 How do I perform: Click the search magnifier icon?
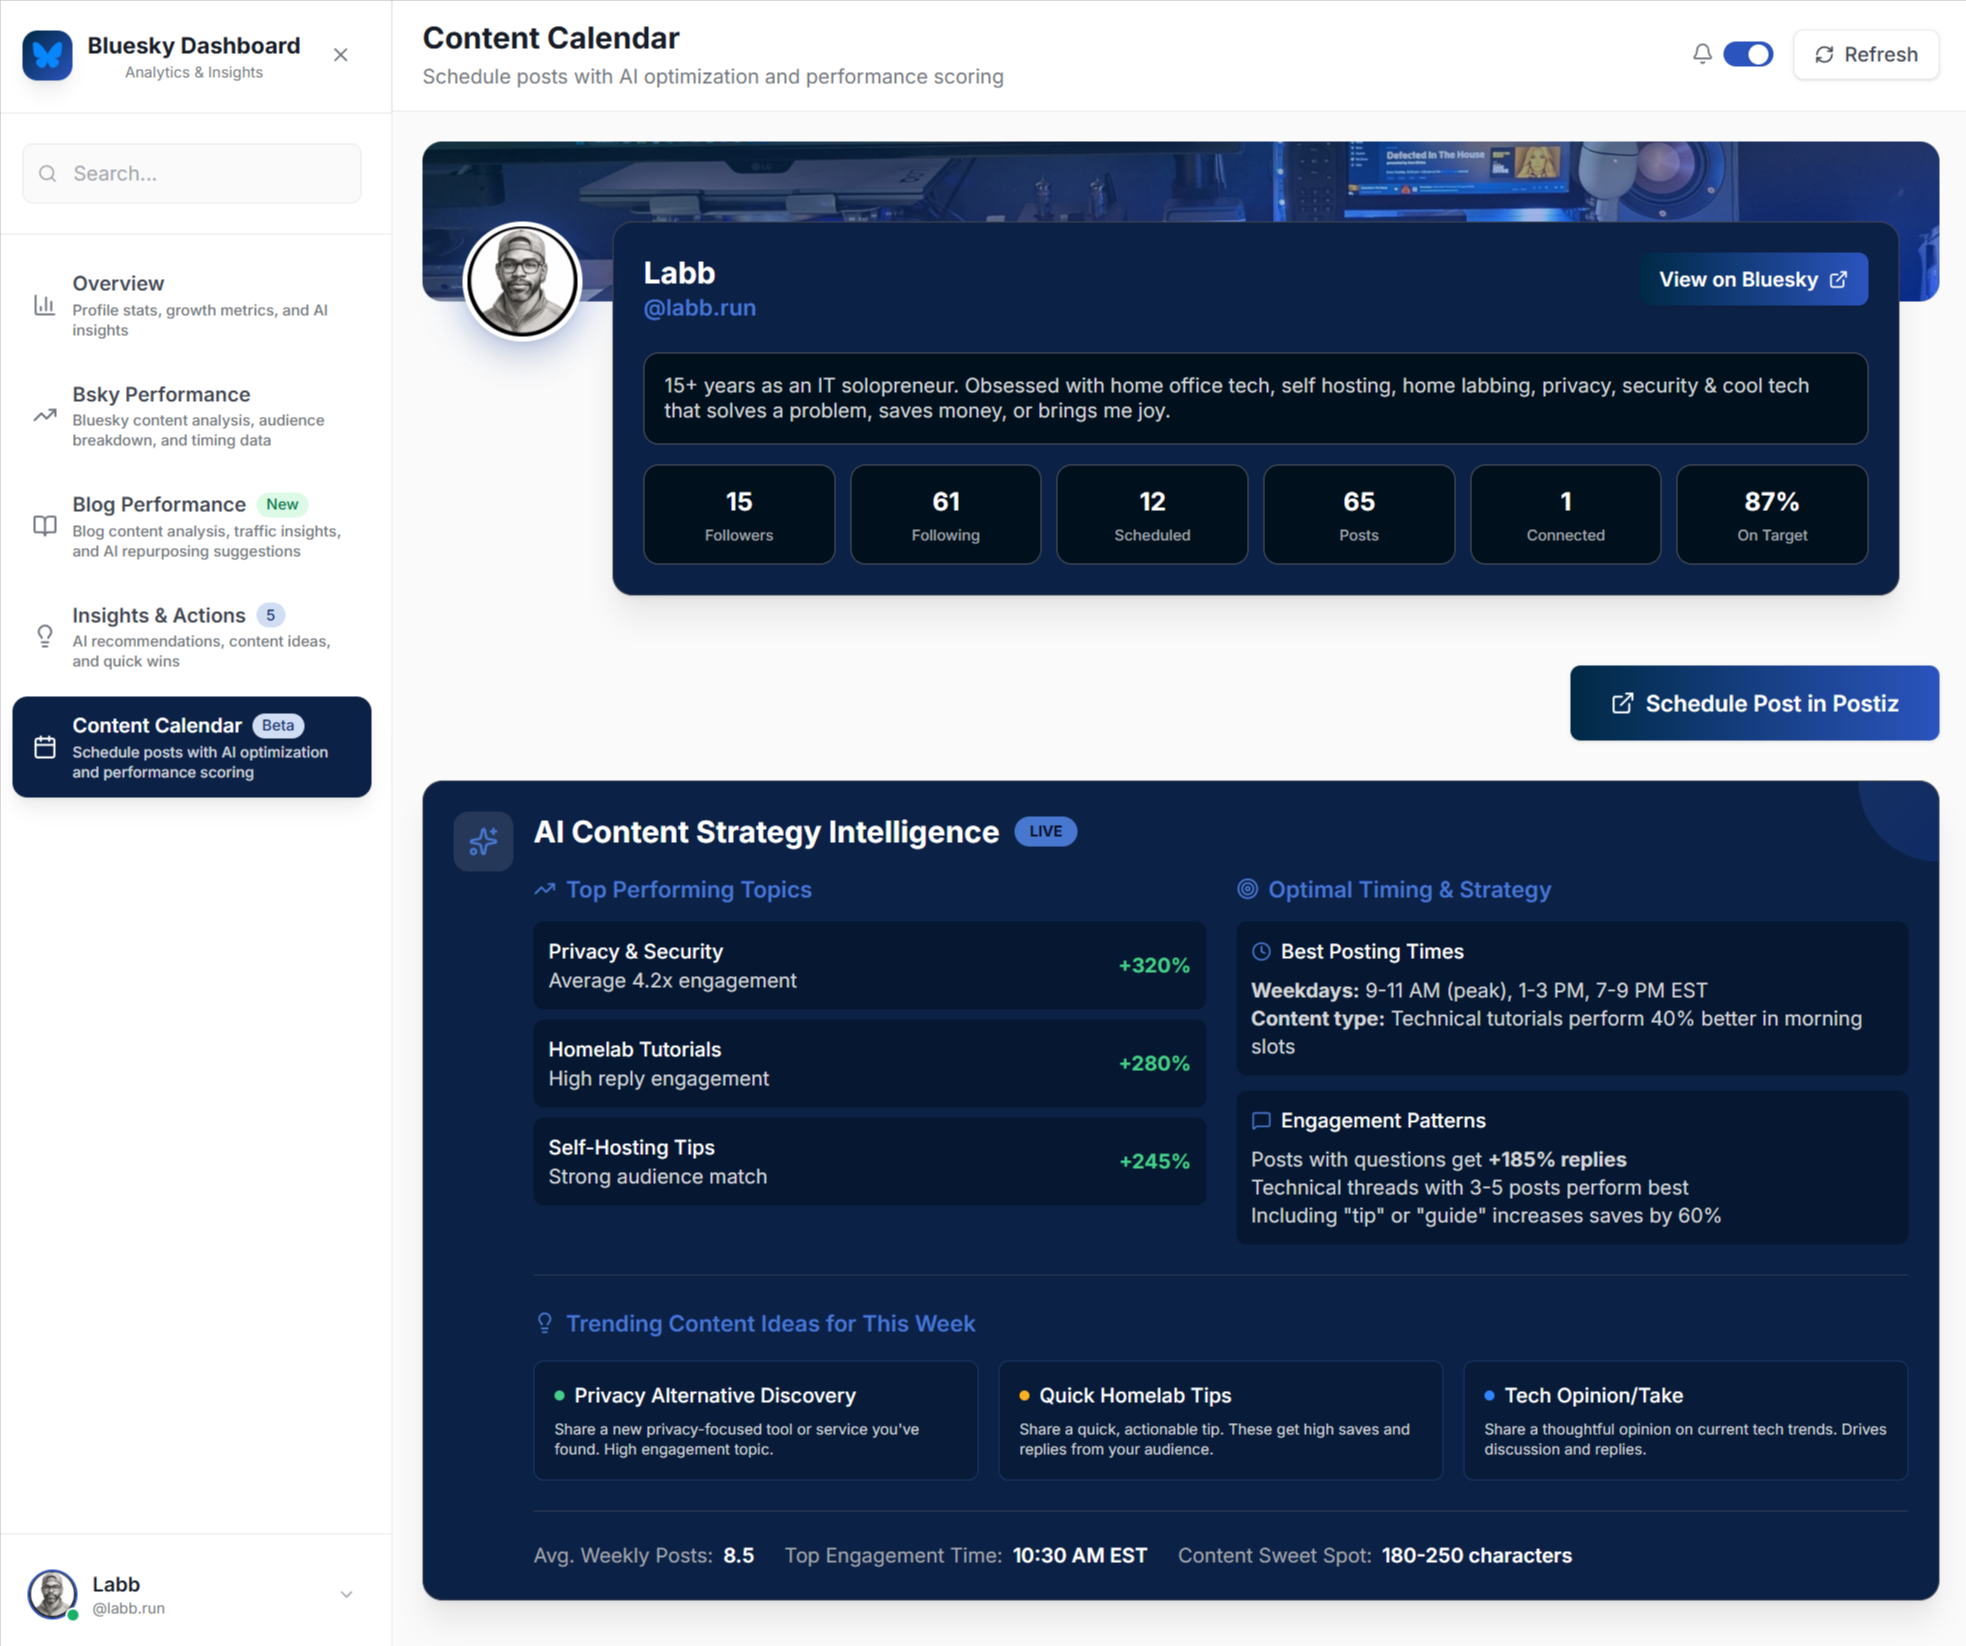47,173
